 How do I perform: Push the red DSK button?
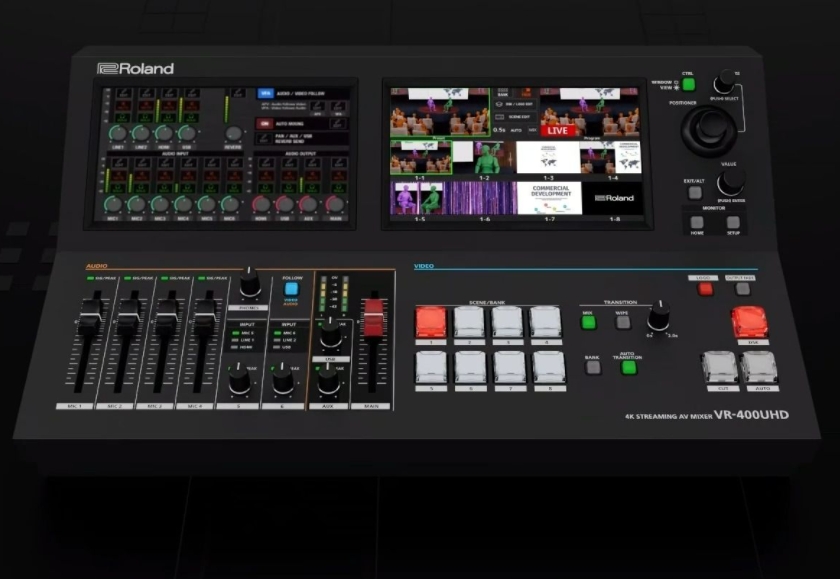coord(749,321)
